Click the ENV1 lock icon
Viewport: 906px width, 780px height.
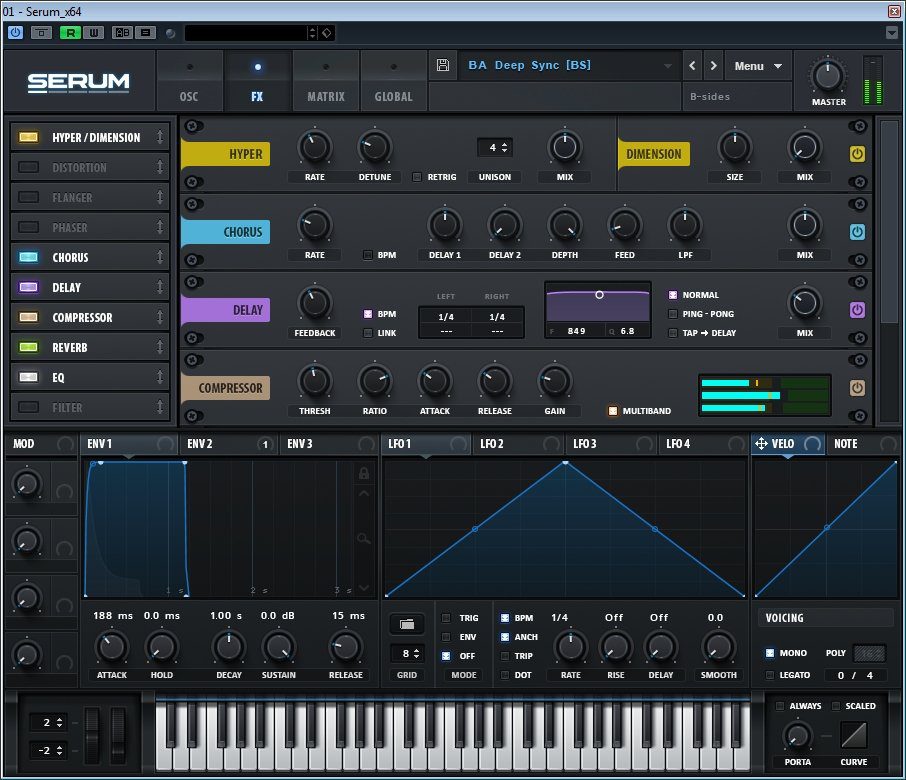click(x=363, y=473)
